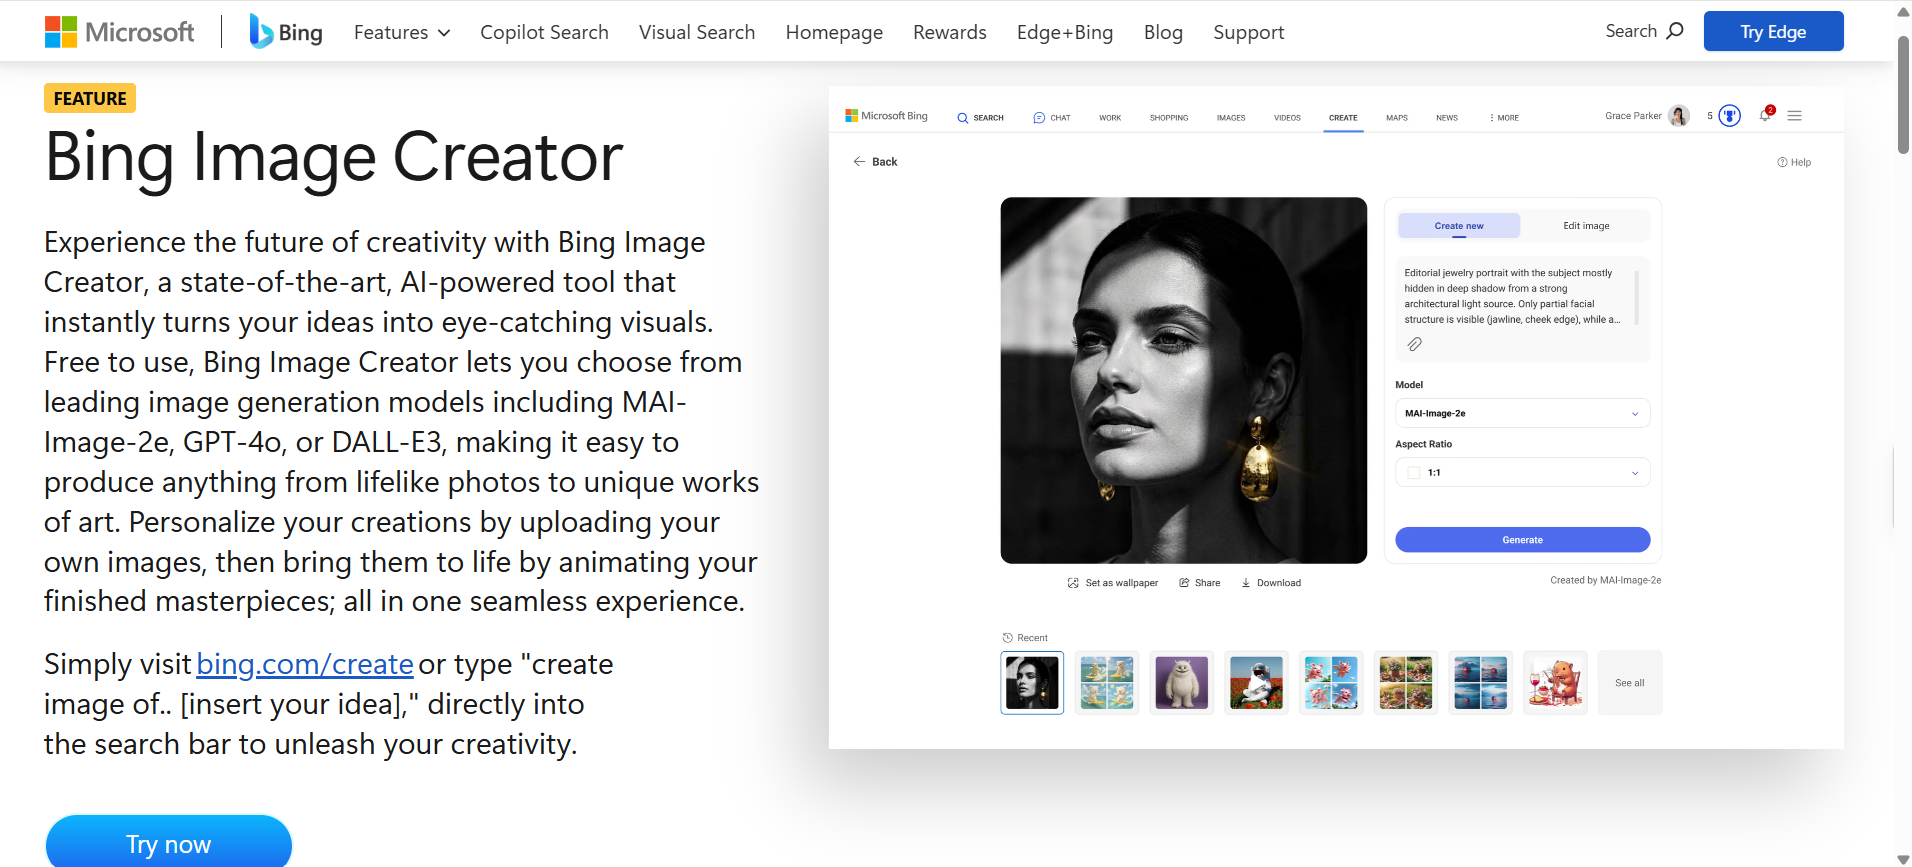1912x867 pixels.
Task: Click the Bing logo in the header
Action: click(x=286, y=32)
